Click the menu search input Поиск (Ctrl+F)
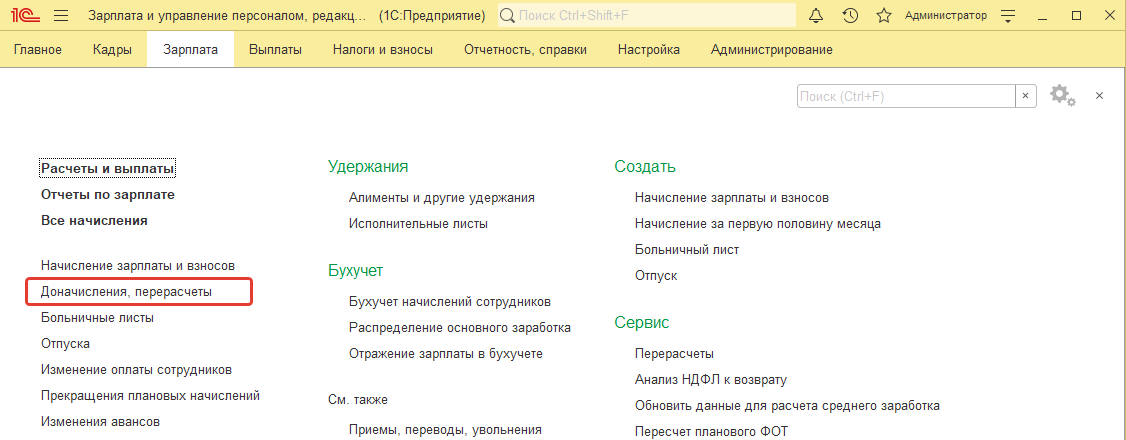The image size is (1126, 440). pyautogui.click(x=905, y=96)
